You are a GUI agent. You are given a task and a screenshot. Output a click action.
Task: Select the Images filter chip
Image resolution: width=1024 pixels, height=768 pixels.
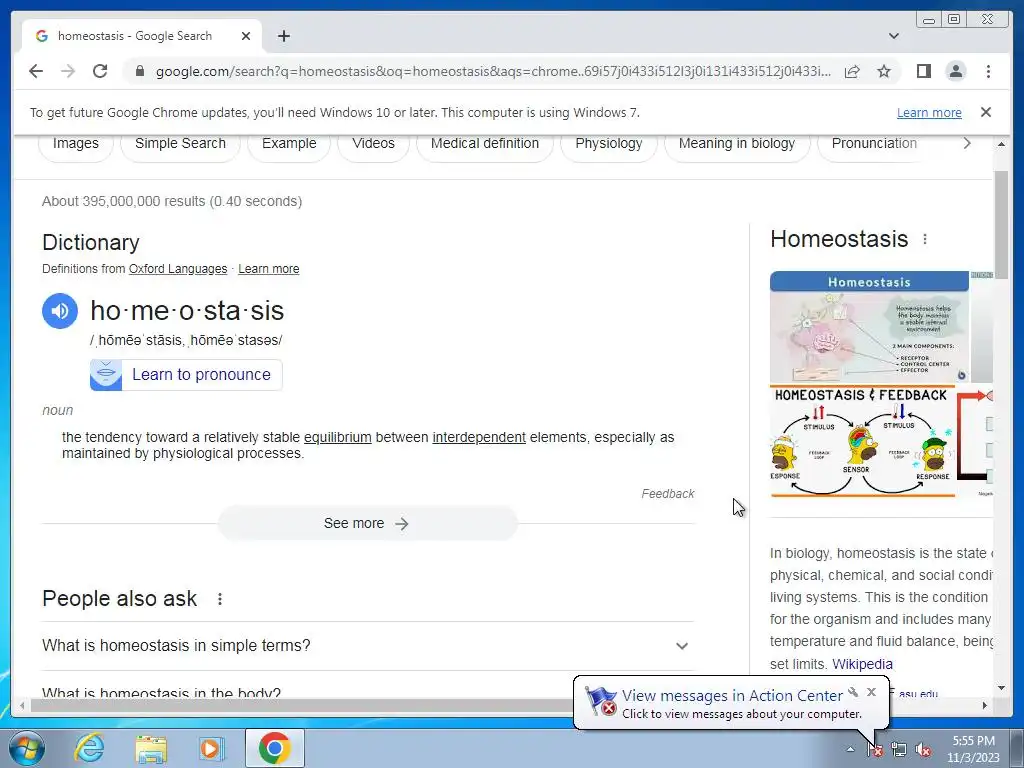[x=76, y=144]
